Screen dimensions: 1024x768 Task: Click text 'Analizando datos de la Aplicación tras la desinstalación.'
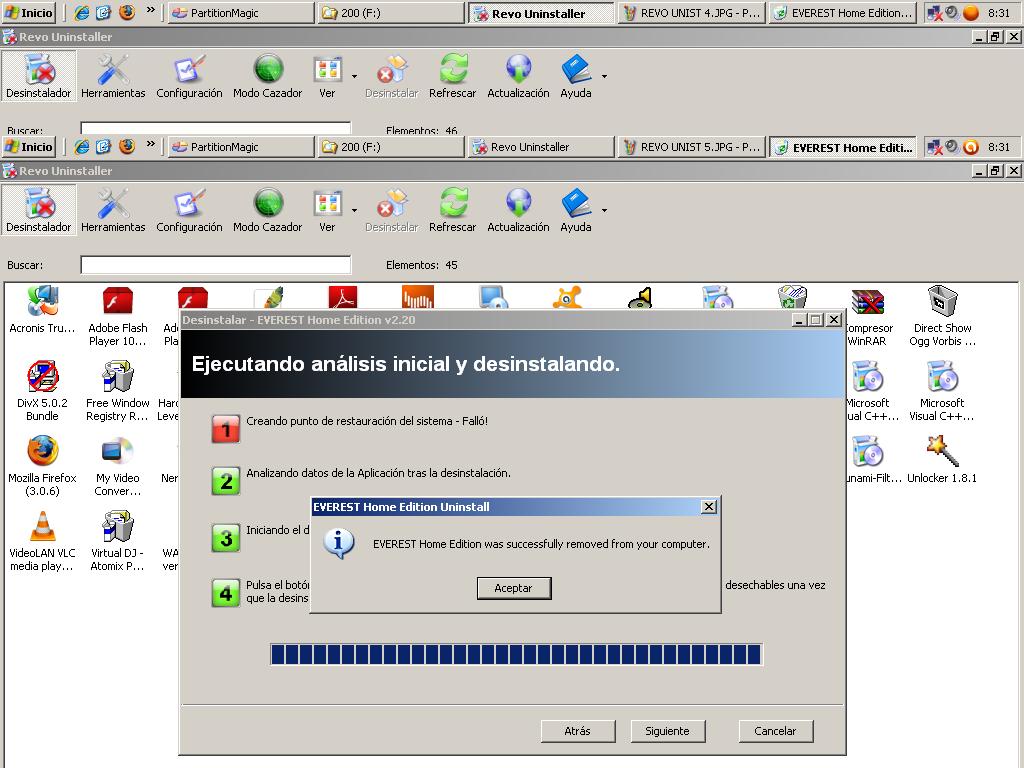coord(378,473)
